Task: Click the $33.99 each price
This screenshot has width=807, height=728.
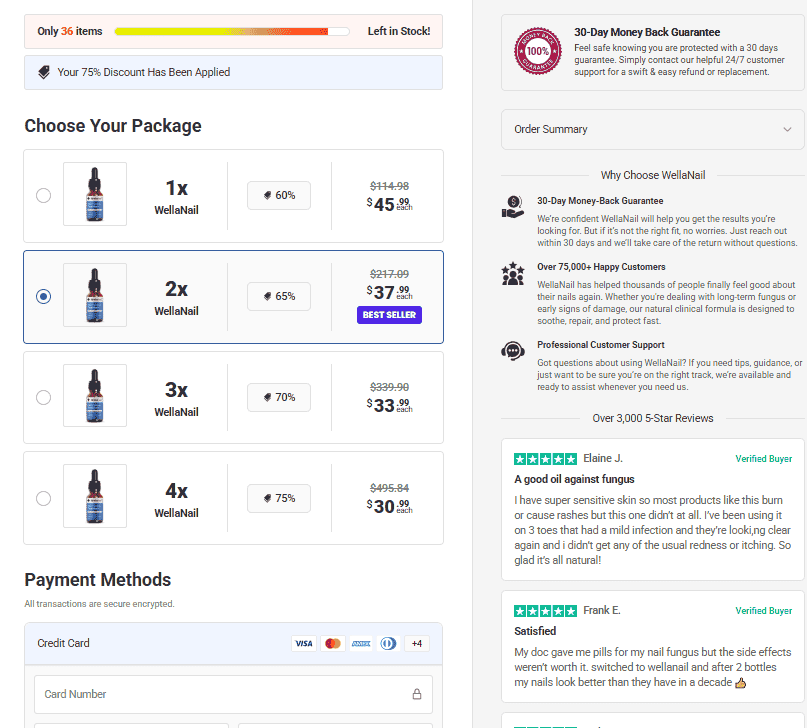Action: point(389,405)
